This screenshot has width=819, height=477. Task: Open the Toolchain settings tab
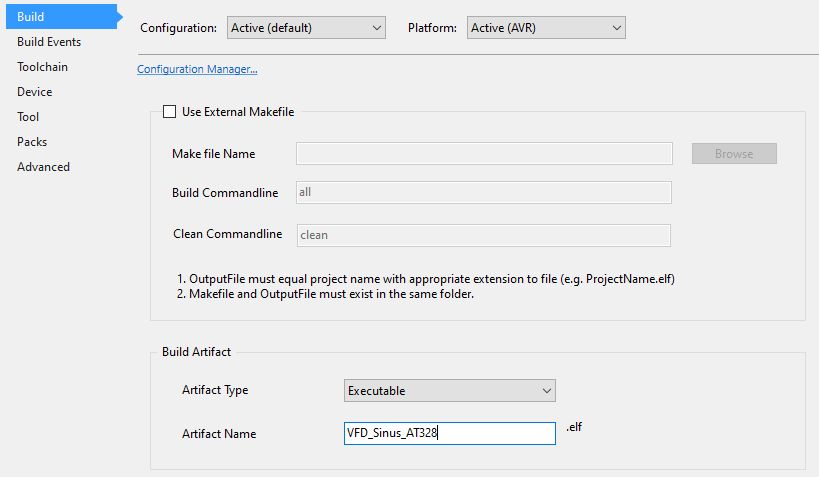(x=42, y=67)
